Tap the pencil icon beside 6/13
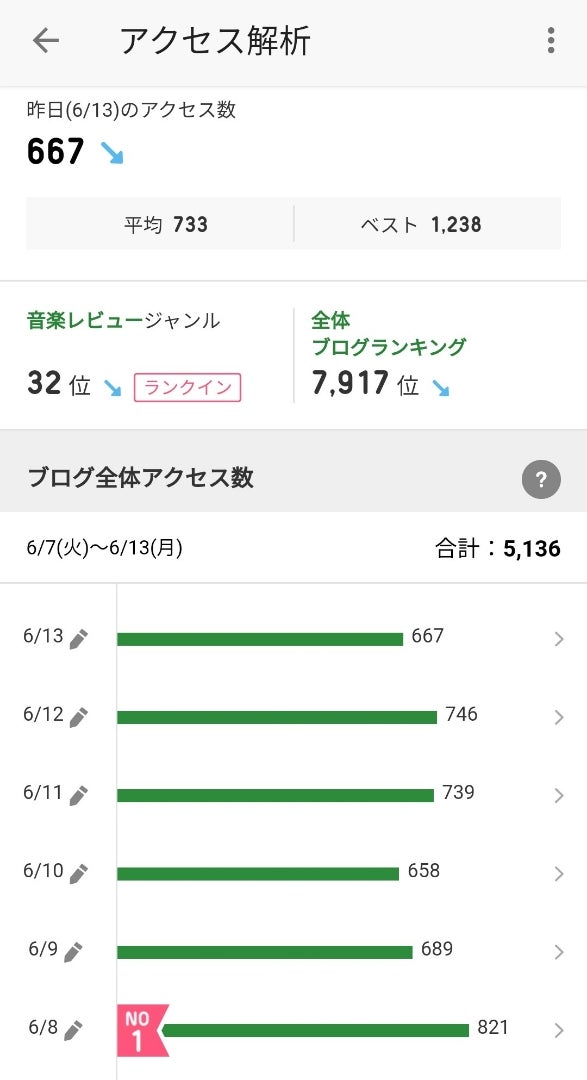Screen dimensions: 587x1080 click(x=79, y=638)
